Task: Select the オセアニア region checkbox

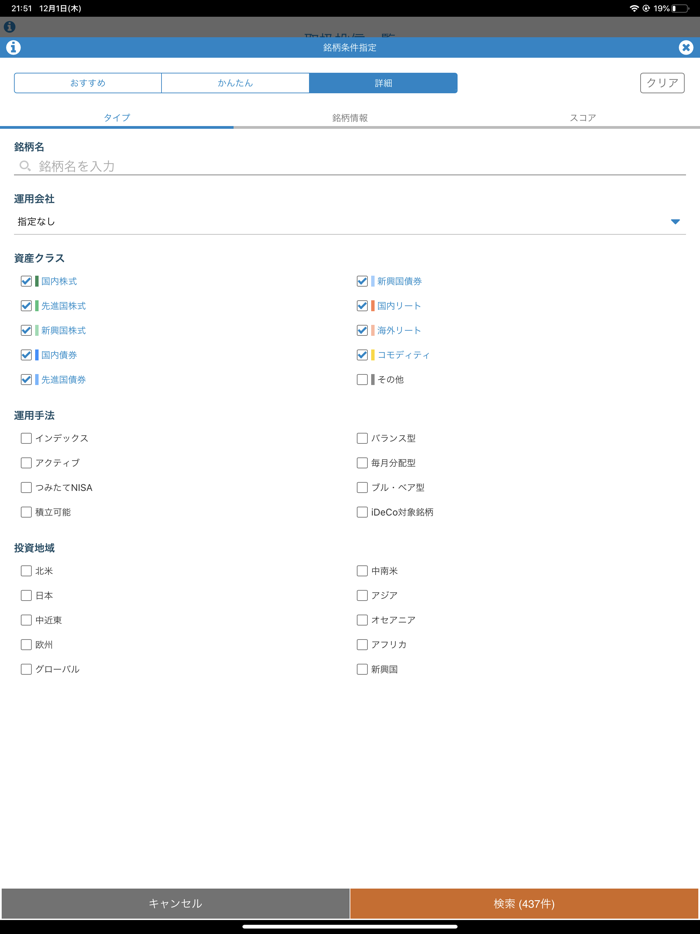Action: coord(362,620)
